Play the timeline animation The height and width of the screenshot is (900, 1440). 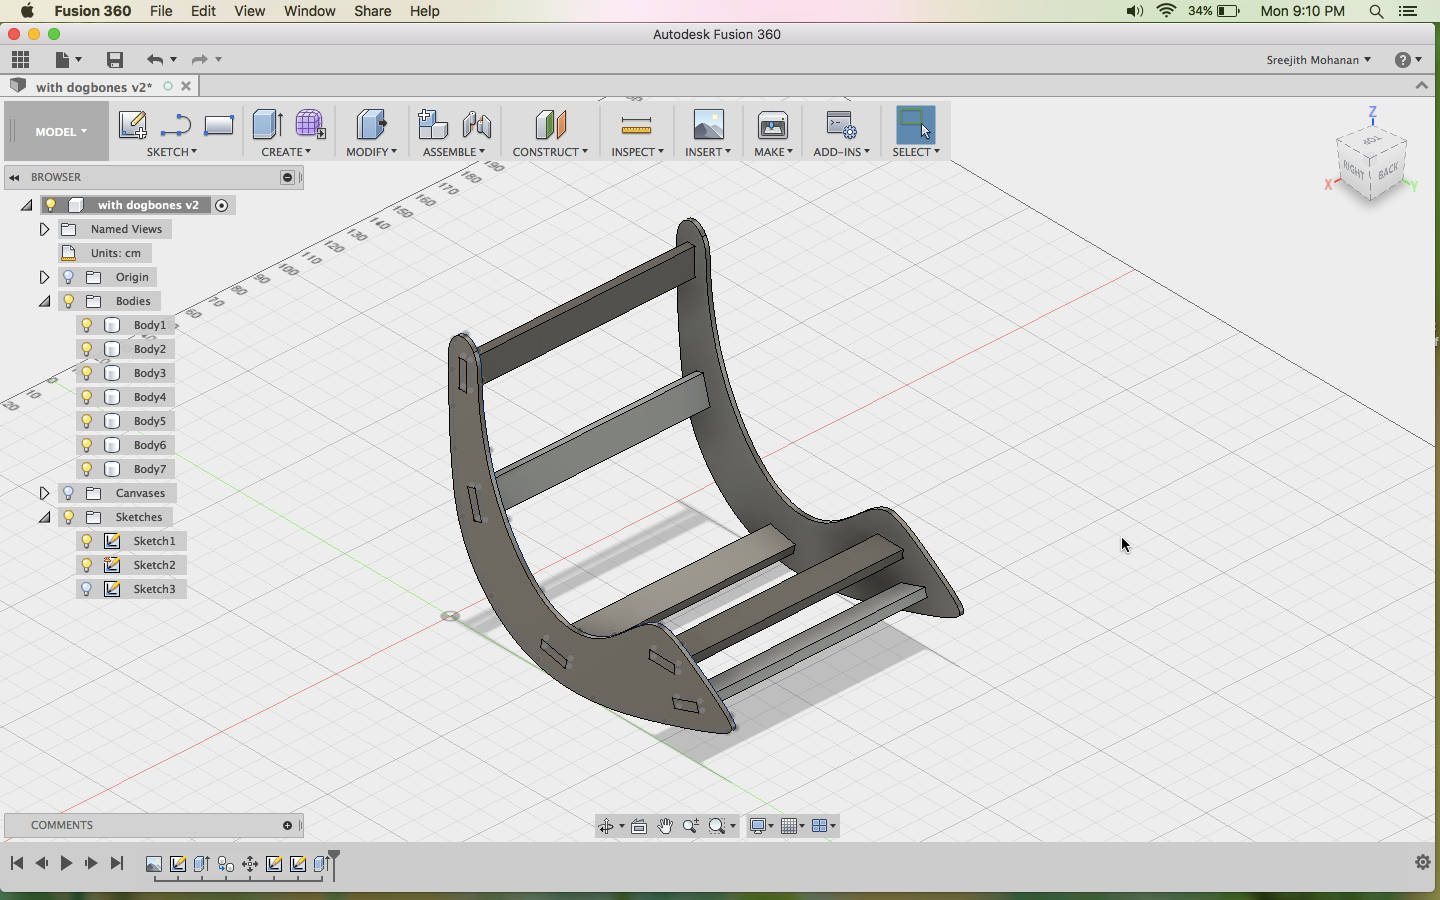[x=66, y=863]
